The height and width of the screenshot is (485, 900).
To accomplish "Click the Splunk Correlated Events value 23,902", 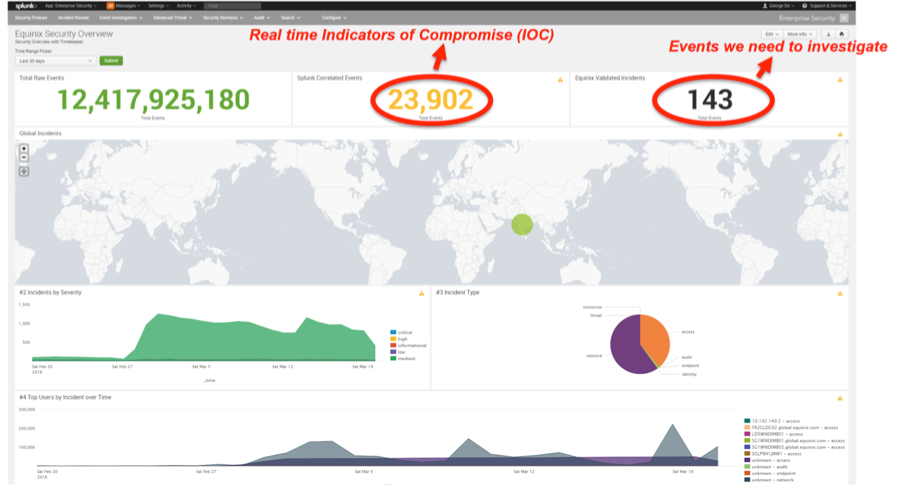I will [x=430, y=100].
